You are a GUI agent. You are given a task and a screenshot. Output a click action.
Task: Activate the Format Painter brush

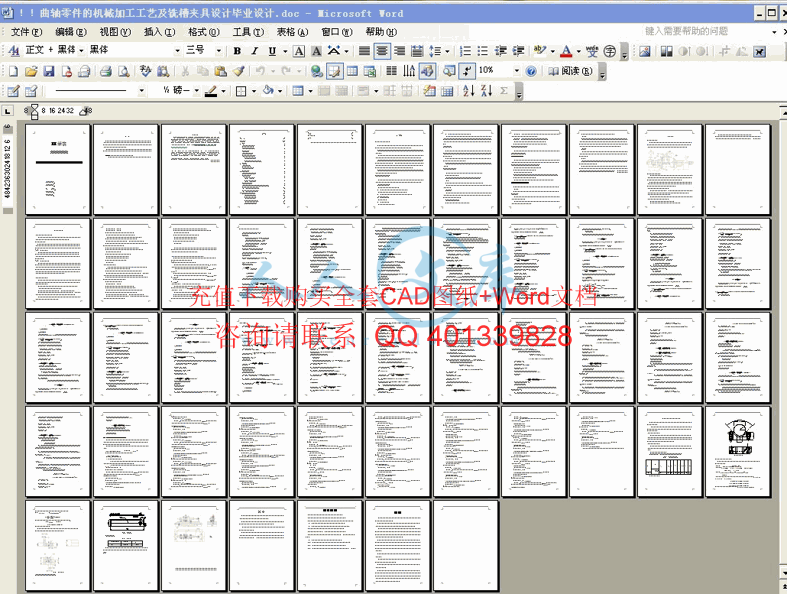tap(238, 71)
